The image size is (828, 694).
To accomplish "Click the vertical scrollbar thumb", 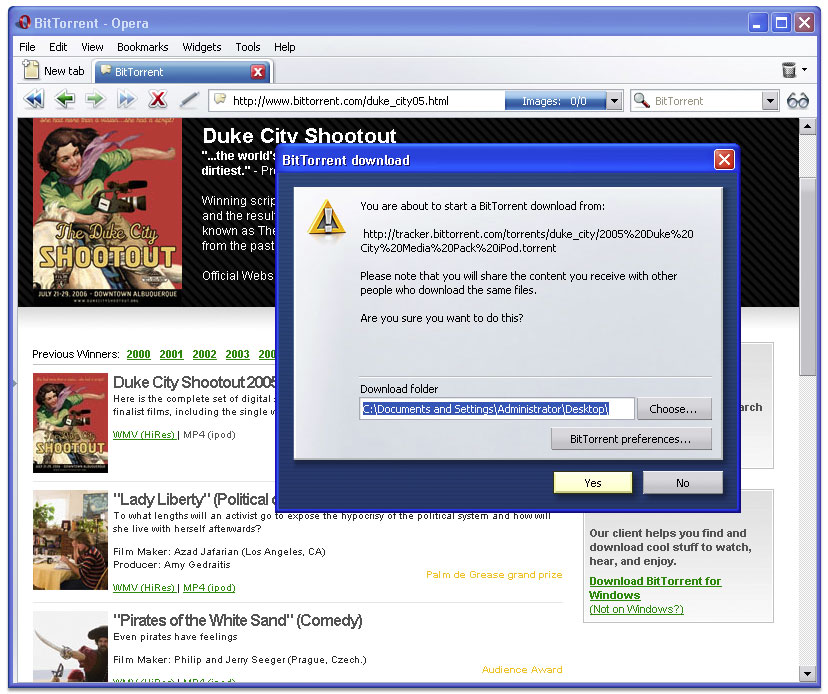I will 807,276.
